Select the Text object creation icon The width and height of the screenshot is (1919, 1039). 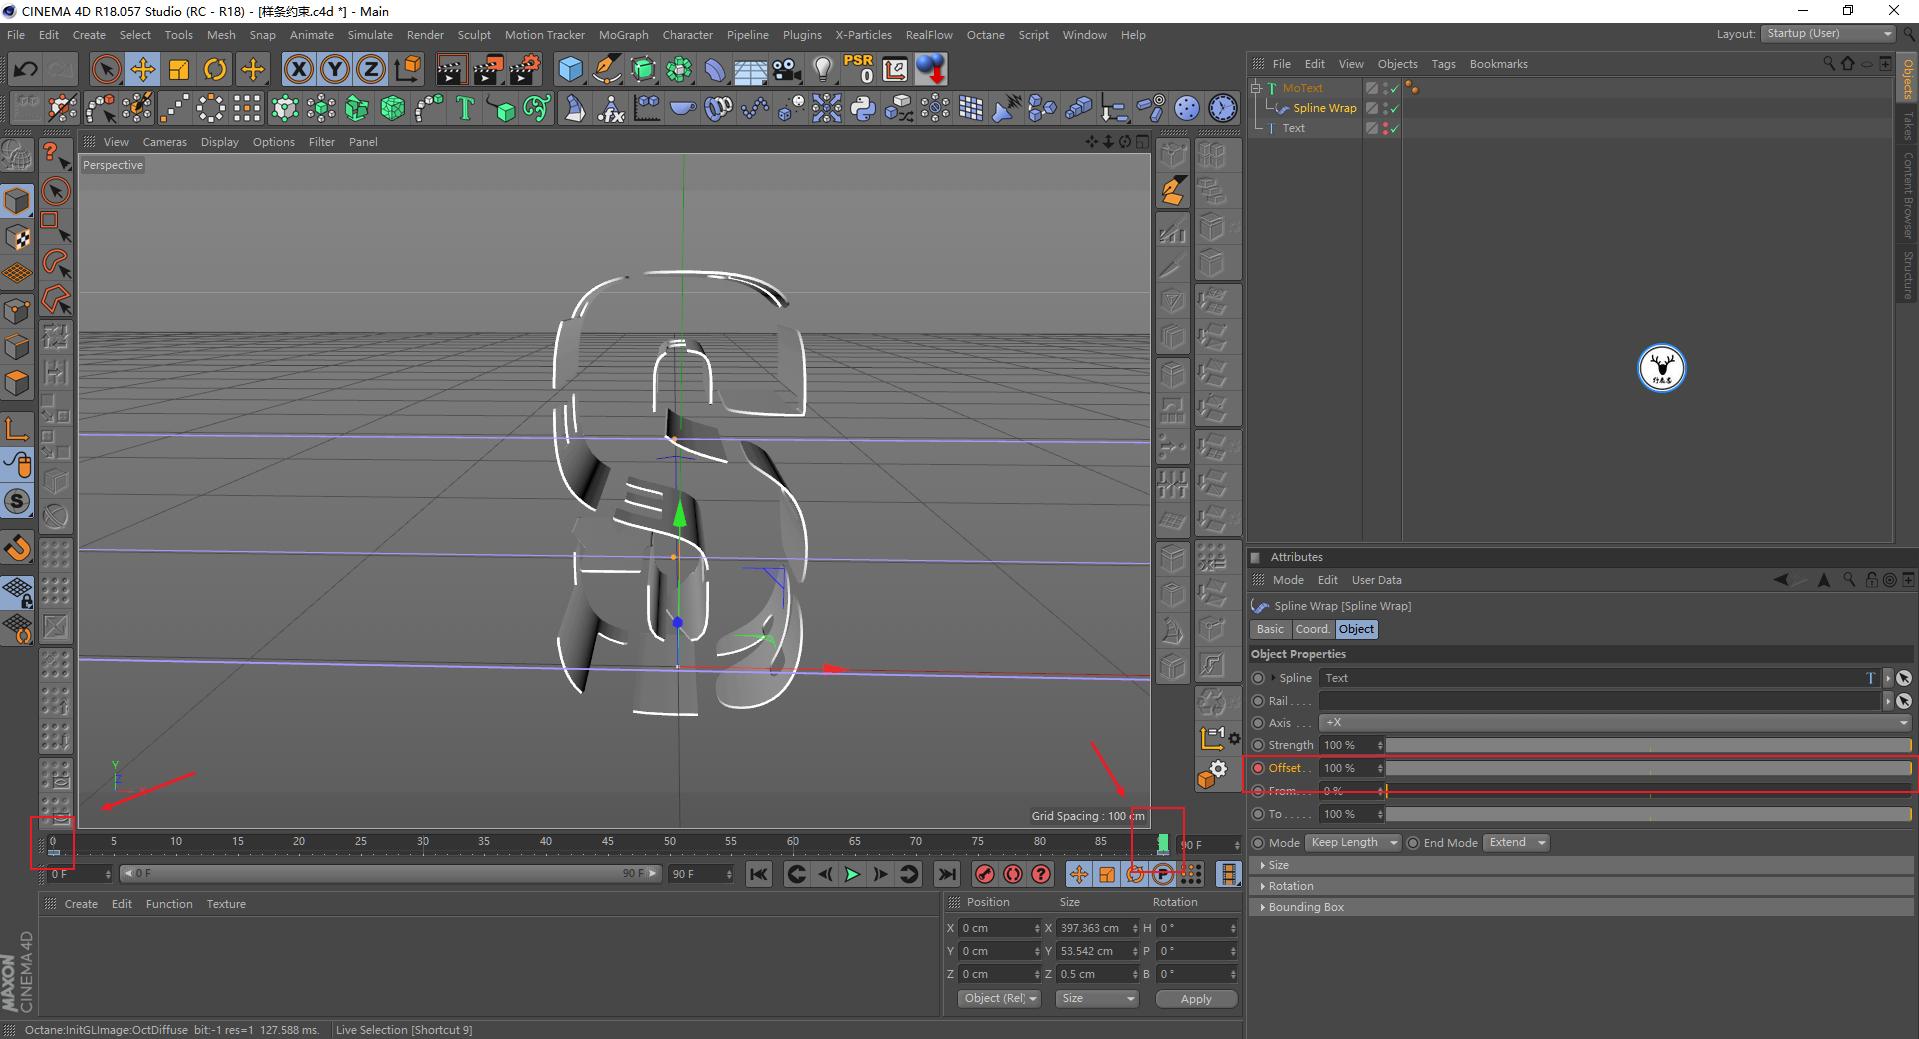[463, 108]
